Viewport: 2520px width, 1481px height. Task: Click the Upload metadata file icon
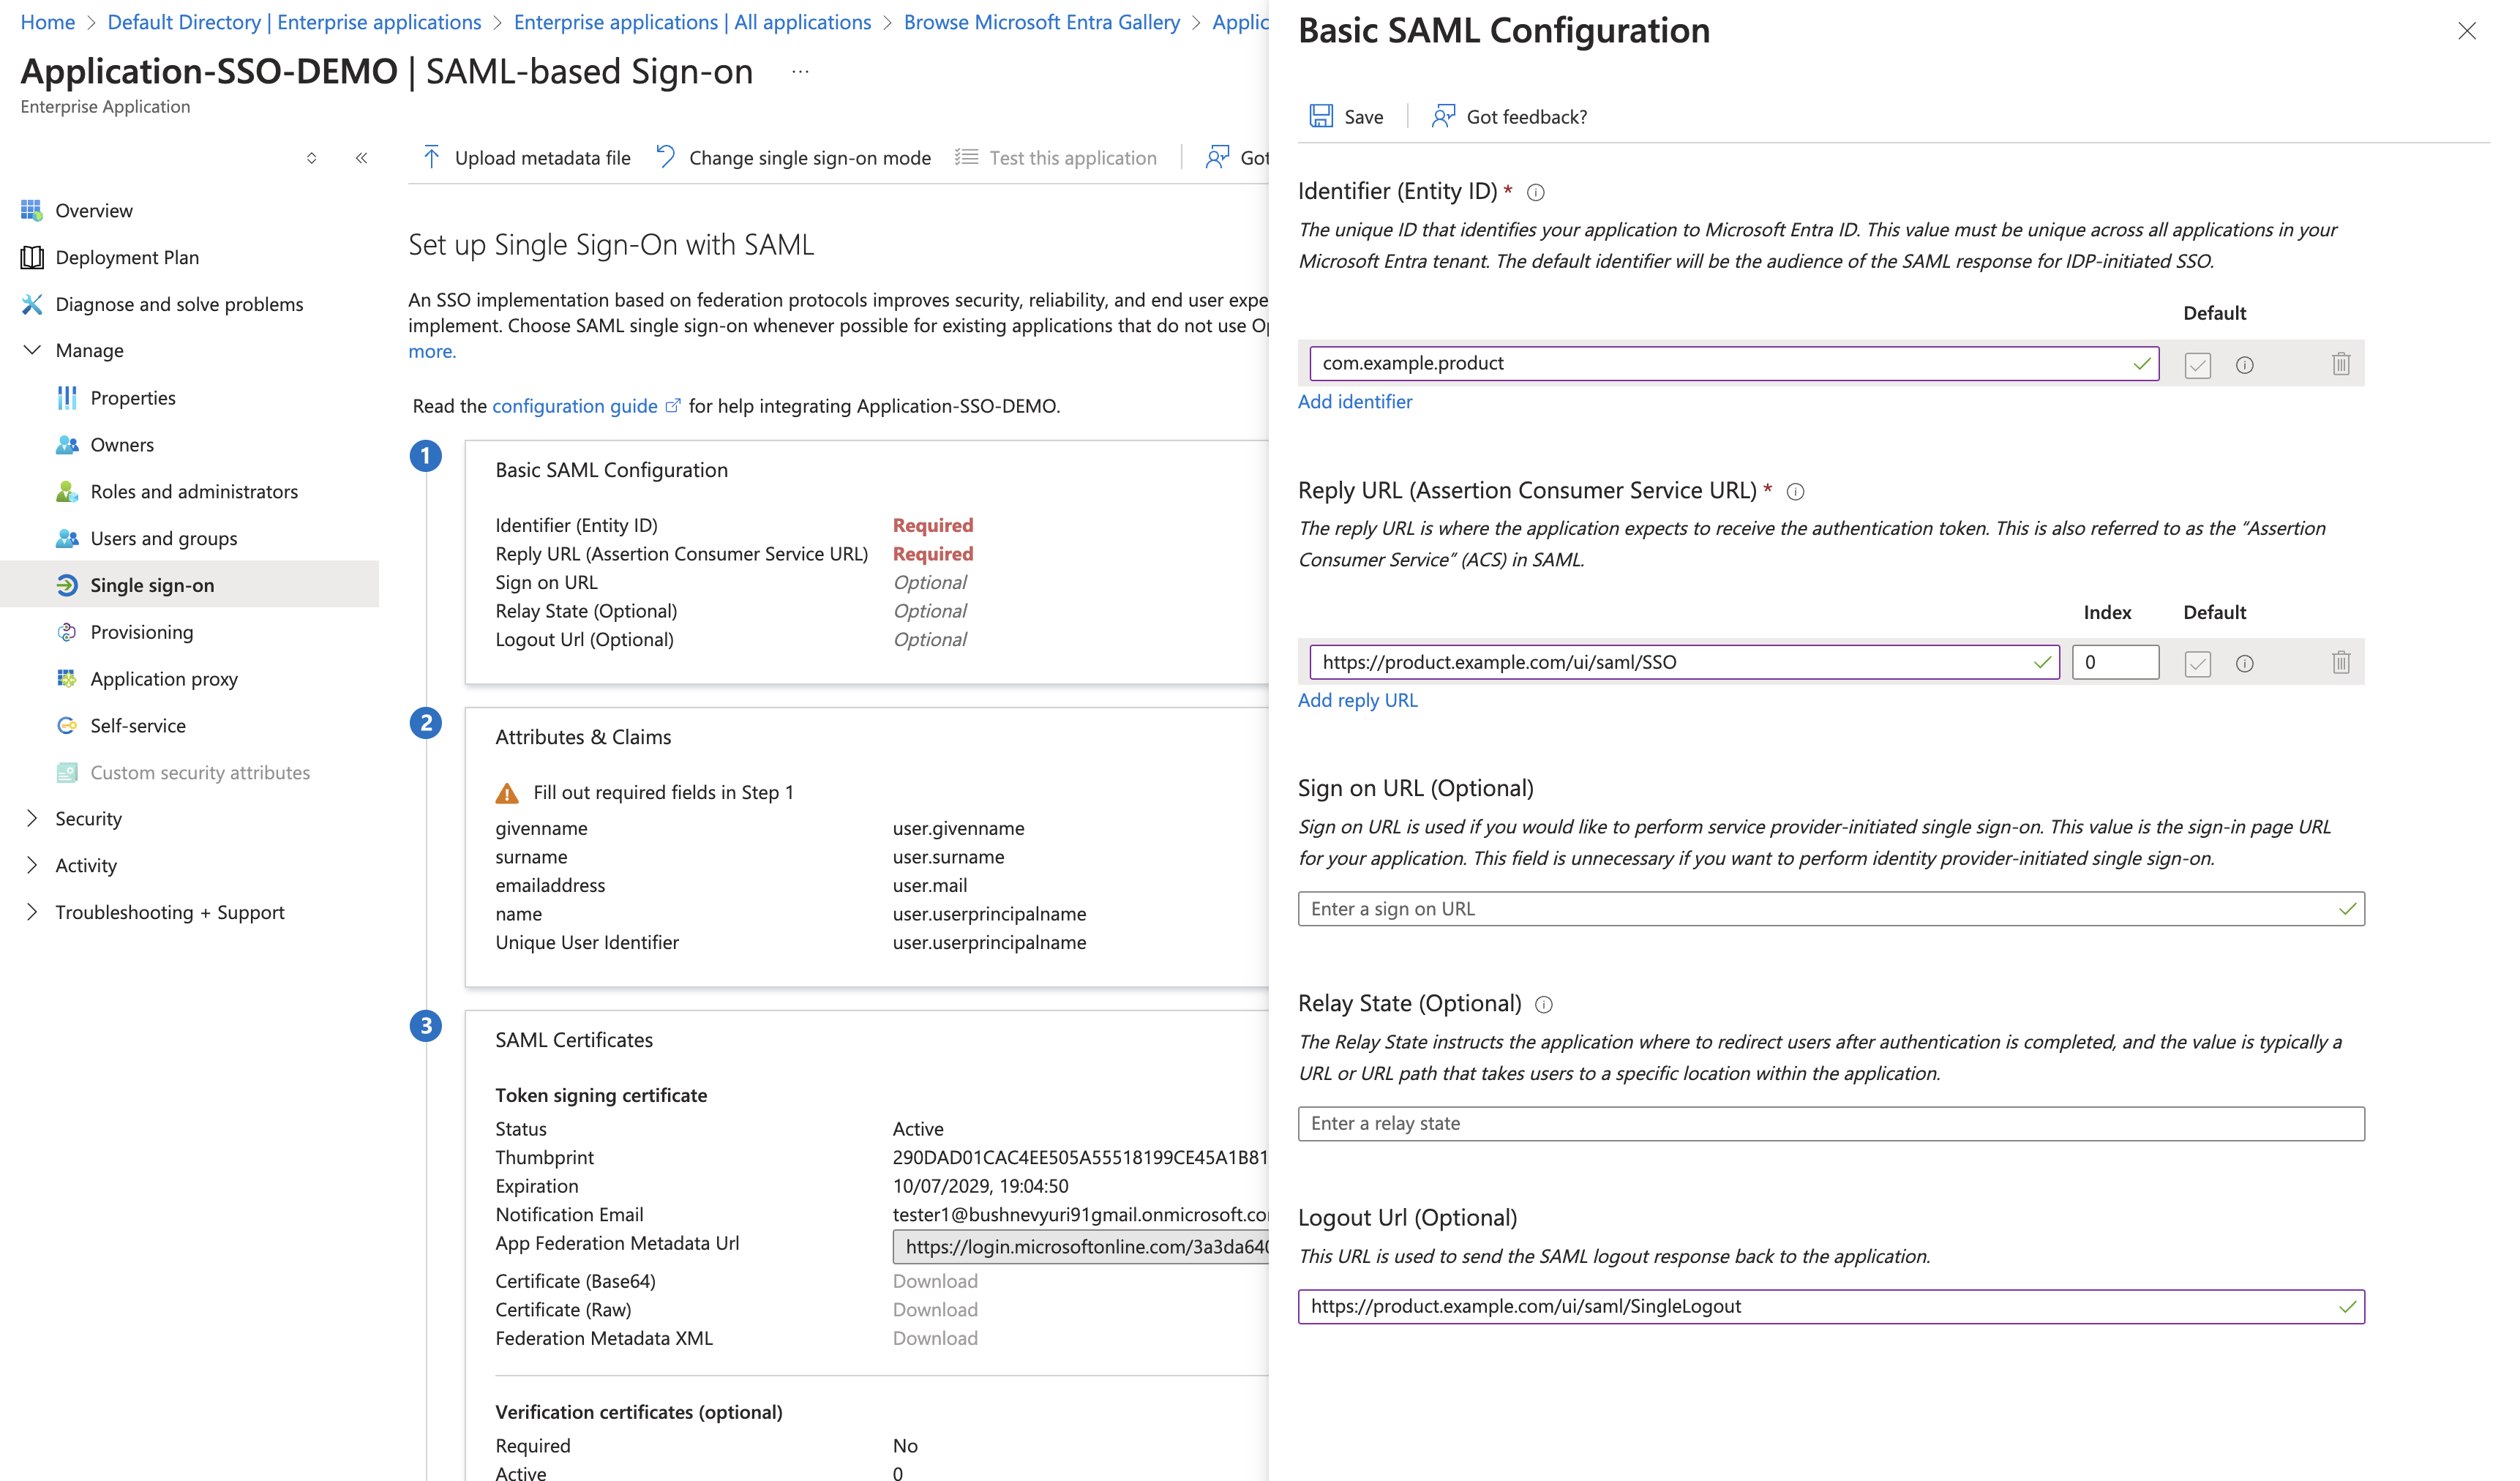431,157
